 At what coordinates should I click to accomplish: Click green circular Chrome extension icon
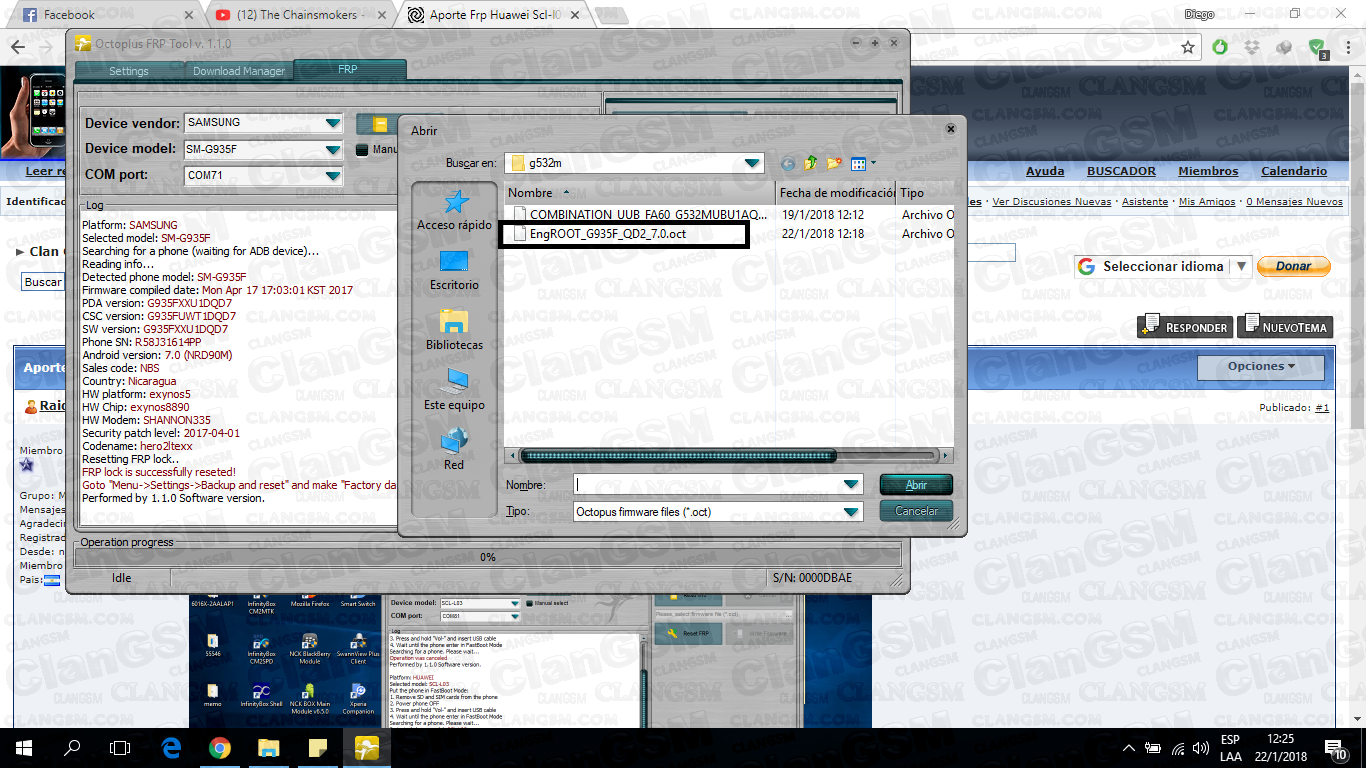[x=1220, y=47]
